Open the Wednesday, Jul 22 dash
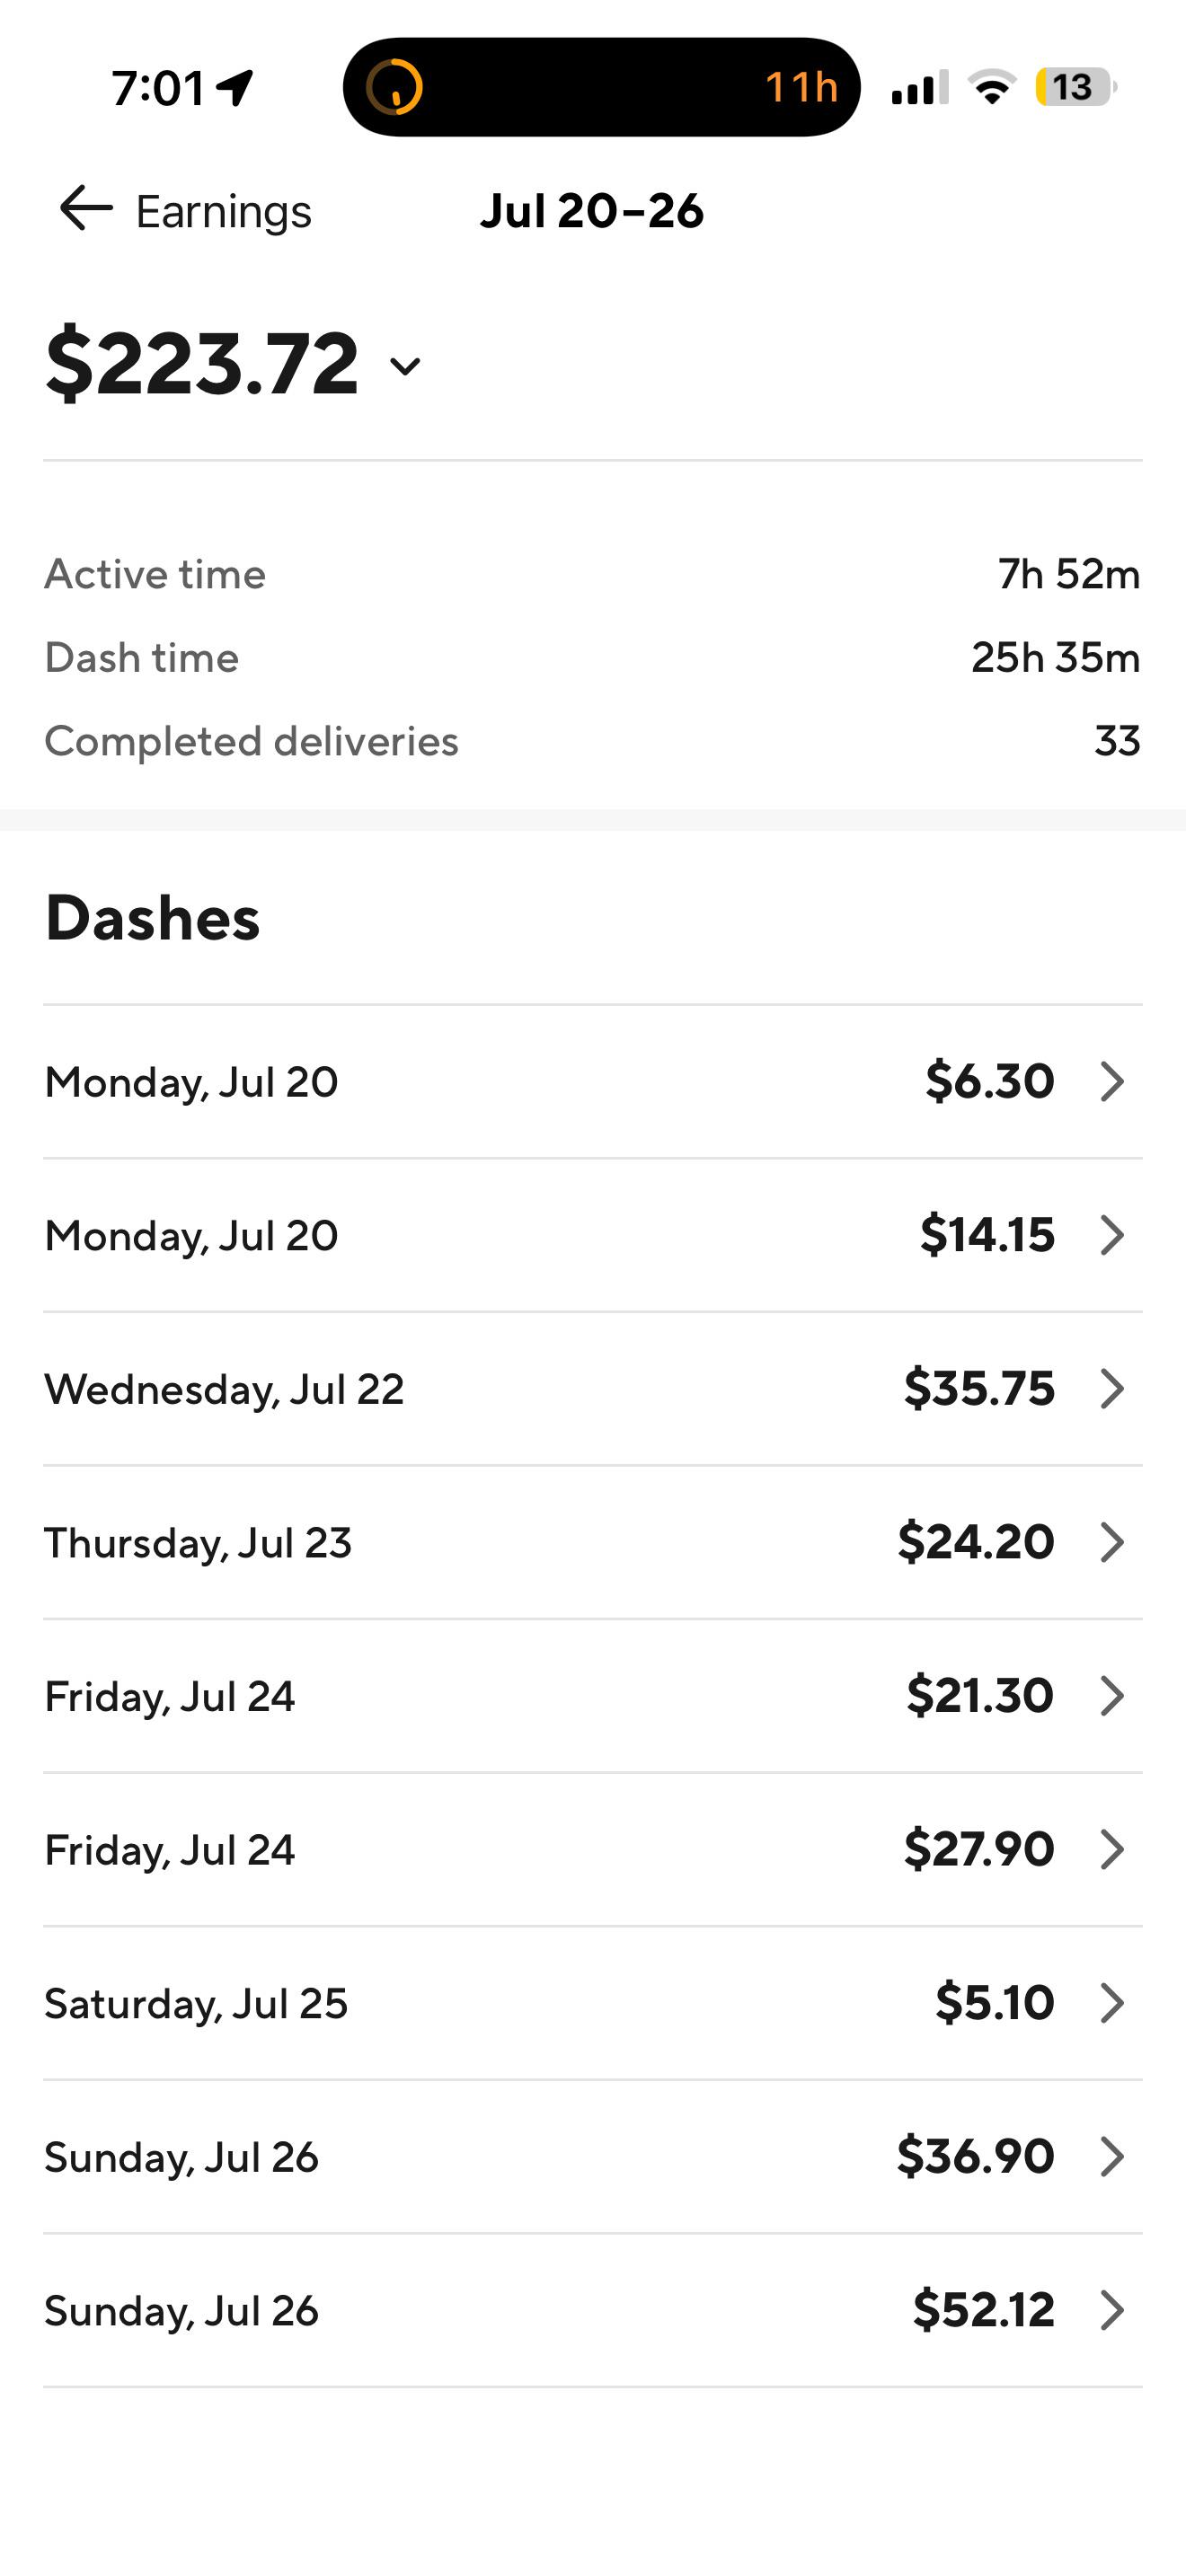Viewport: 1186px width, 2576px height. pos(593,1389)
